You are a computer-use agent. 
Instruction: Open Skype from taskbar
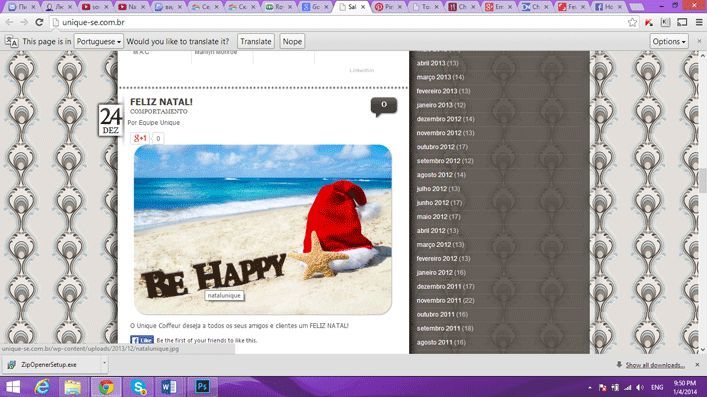click(139, 387)
